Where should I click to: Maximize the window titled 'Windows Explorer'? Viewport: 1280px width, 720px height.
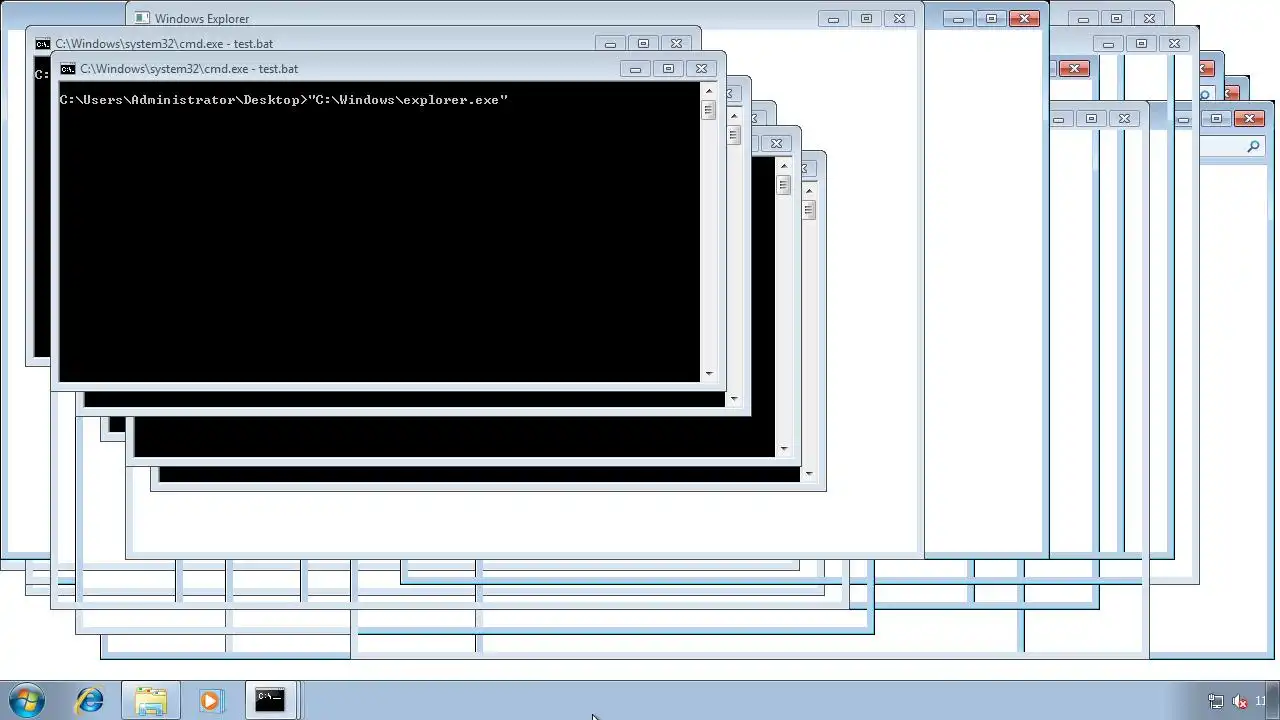click(866, 19)
